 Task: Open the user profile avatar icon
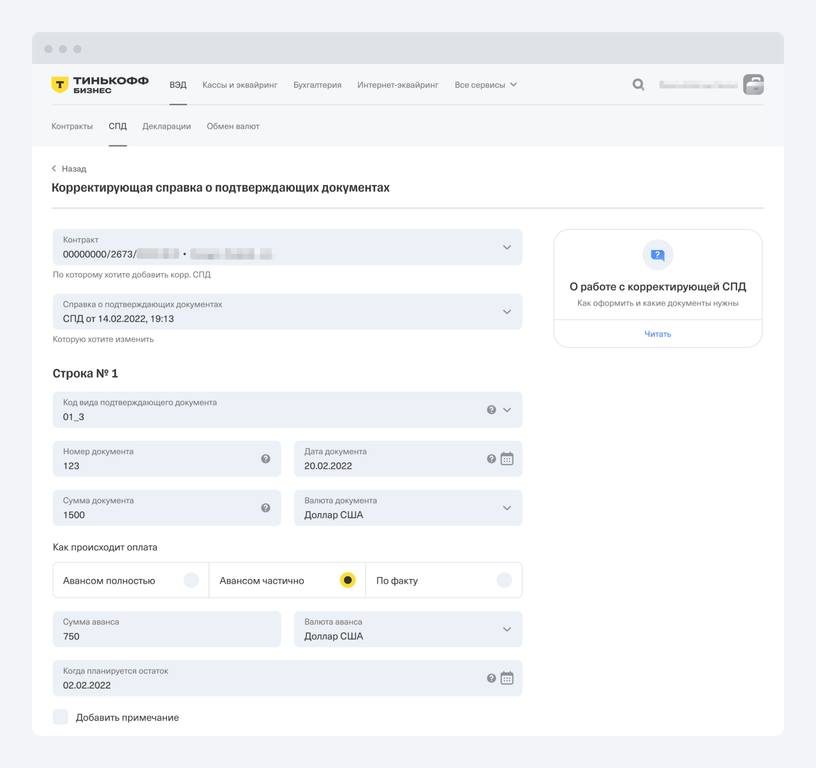point(753,85)
